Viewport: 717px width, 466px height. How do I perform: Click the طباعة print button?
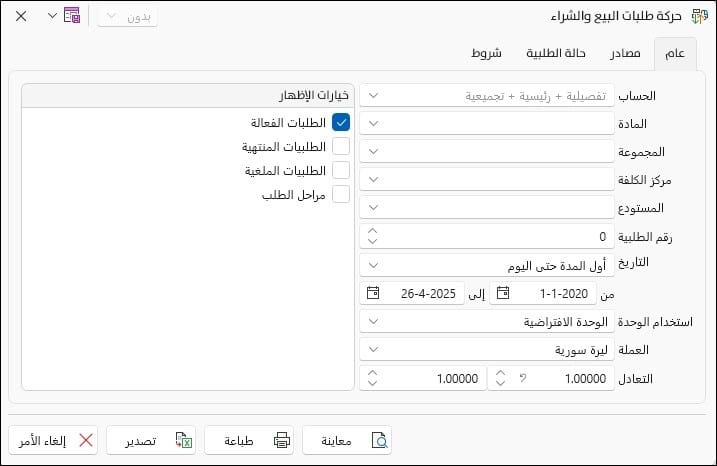[x=249, y=440]
